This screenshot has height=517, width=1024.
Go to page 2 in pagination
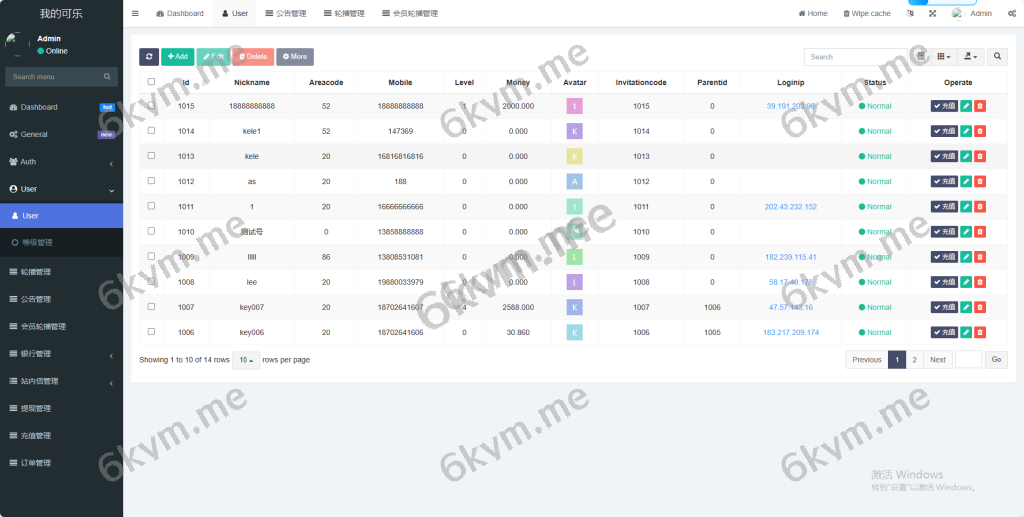[x=915, y=359]
